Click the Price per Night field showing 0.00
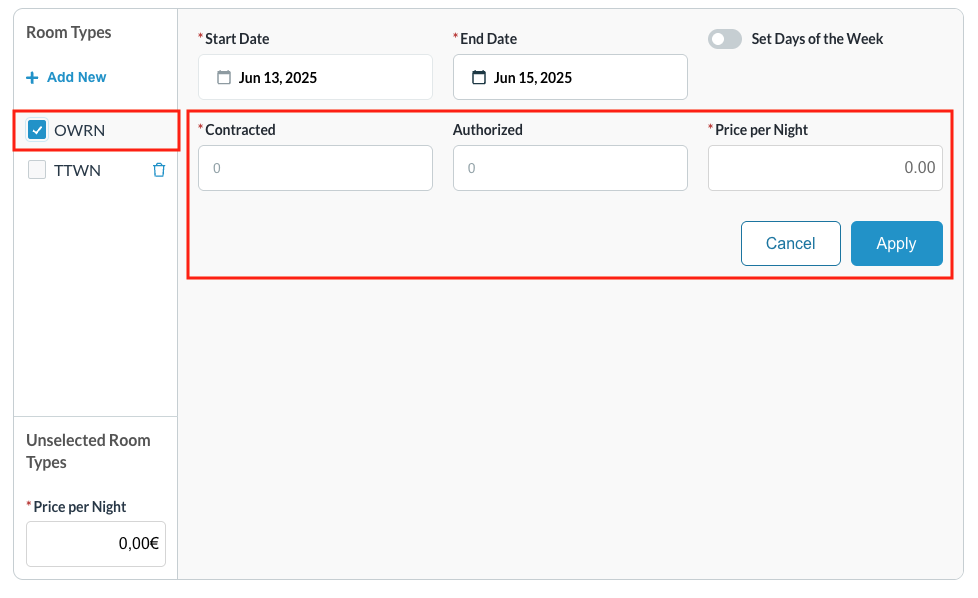This screenshot has height=598, width=978. coord(825,168)
